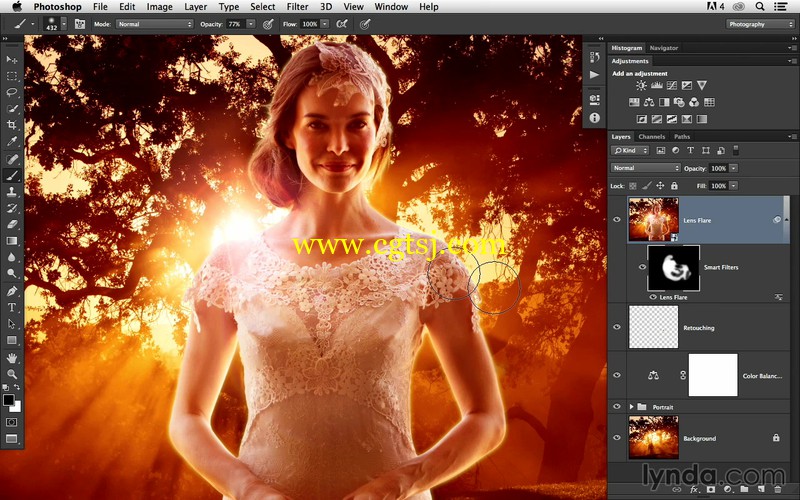Viewport: 800px width, 500px height.
Task: Select the Horizontal Type tool
Action: (x=12, y=308)
